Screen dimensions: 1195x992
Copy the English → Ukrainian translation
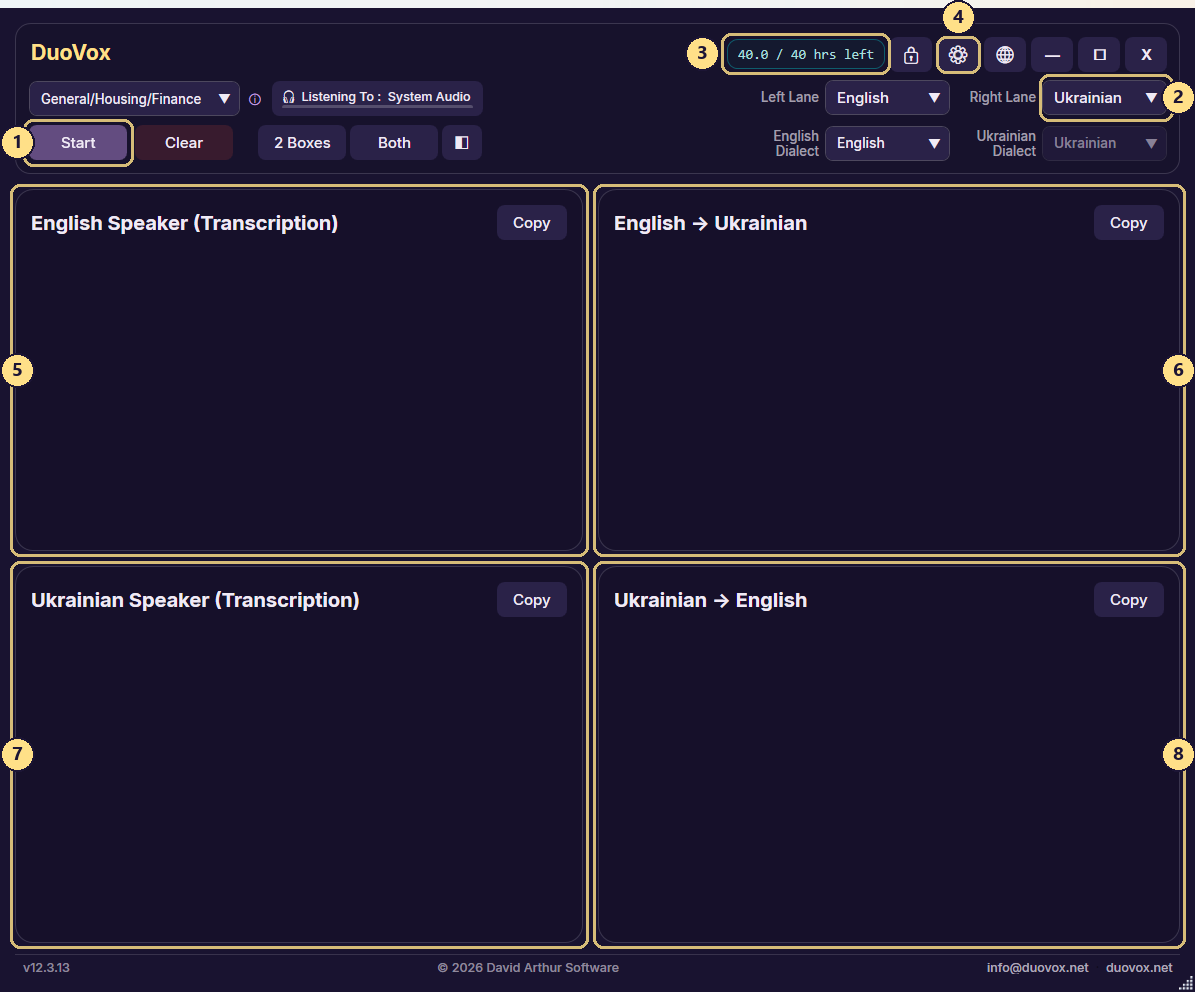[x=1129, y=222]
